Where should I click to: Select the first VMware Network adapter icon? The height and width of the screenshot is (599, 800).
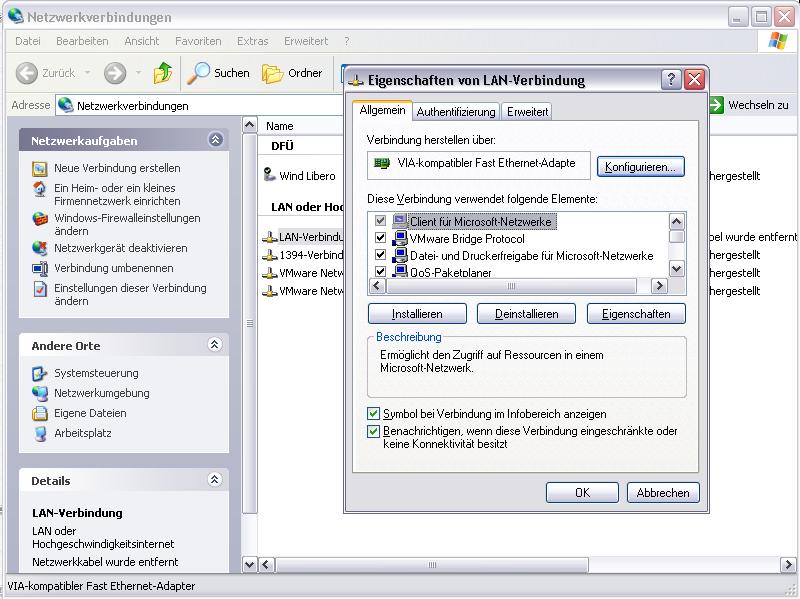coord(269,273)
